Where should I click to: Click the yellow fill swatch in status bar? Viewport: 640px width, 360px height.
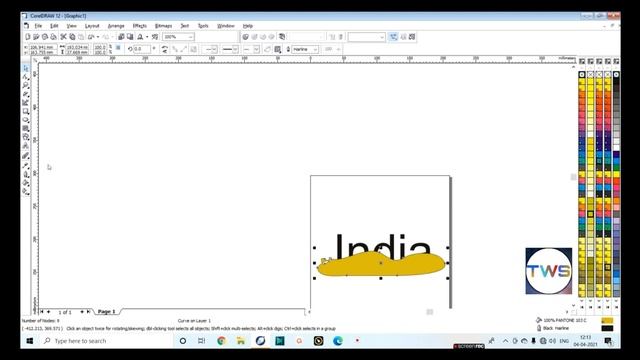[x=607, y=320]
